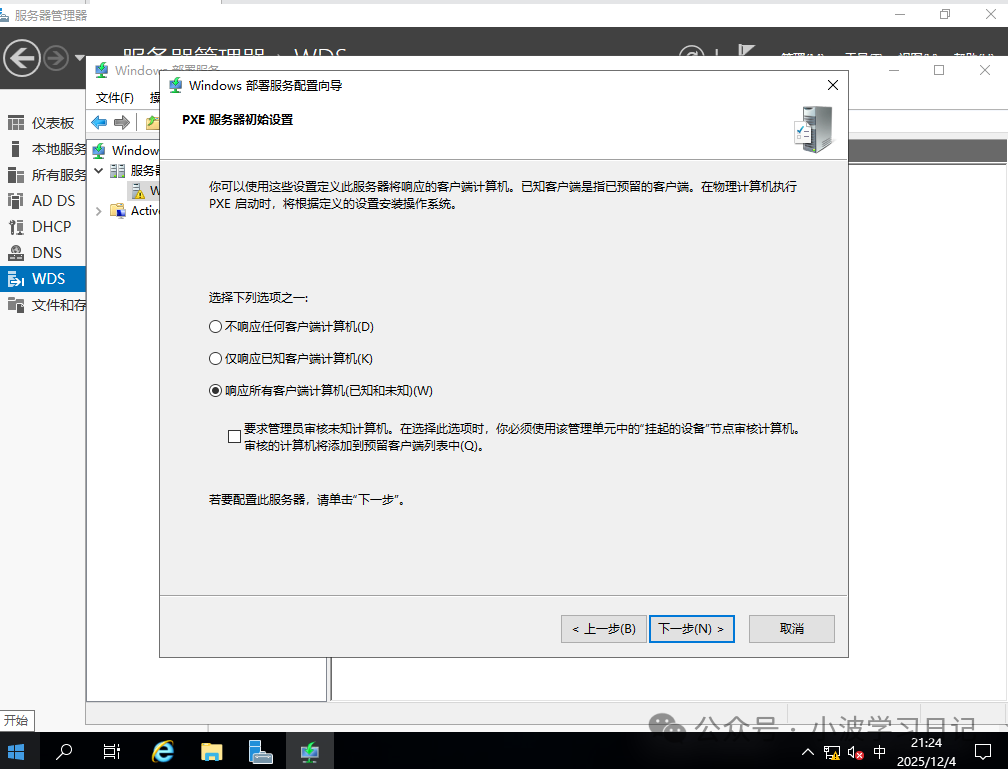
Task: Open Windows 部署服务 from the taskbar
Action: click(310, 751)
